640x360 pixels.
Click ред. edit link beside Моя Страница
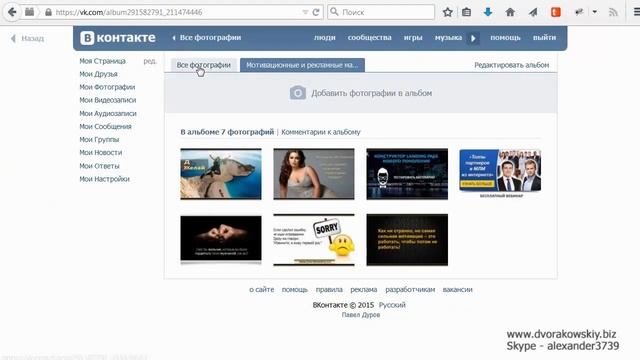pyautogui.click(x=150, y=61)
